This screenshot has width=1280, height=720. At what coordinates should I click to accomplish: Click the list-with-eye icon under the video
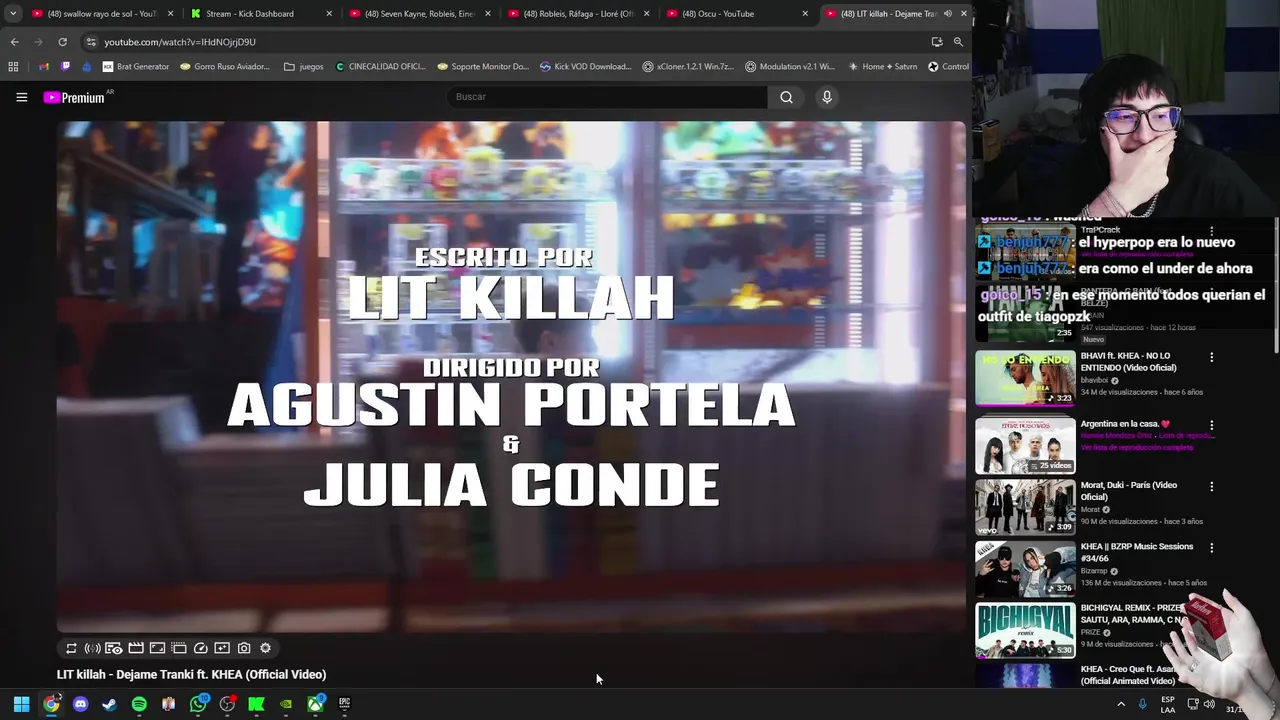114,648
